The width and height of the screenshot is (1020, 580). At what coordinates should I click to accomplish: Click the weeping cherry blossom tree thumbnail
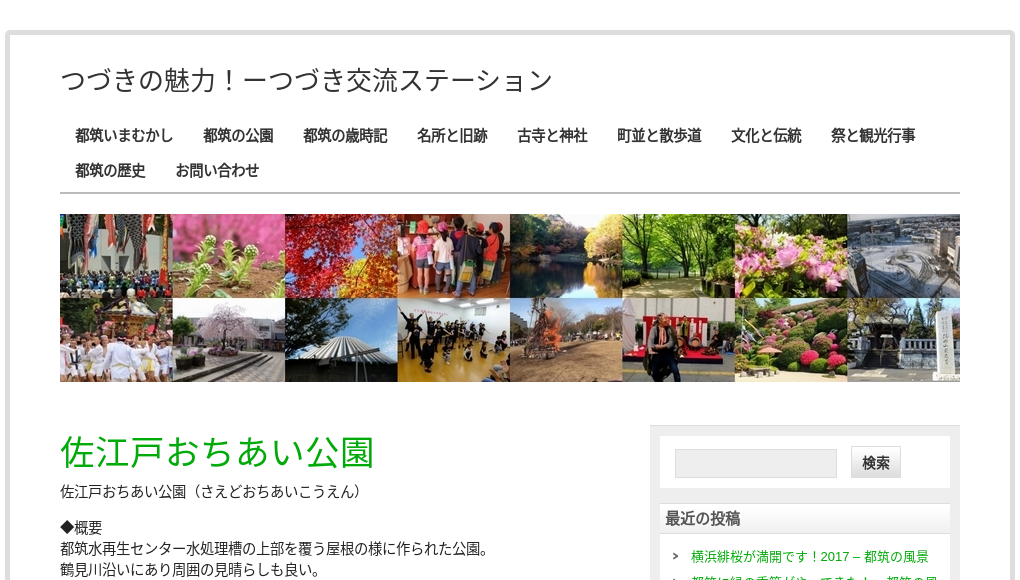point(228,339)
